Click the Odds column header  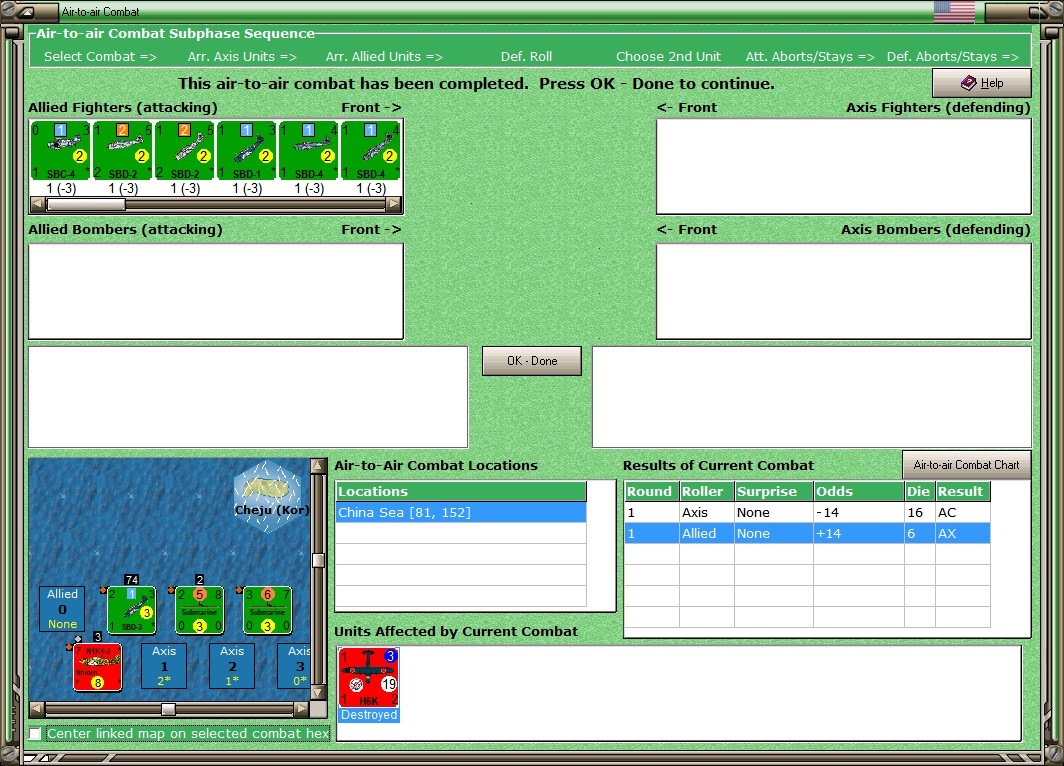click(858, 491)
